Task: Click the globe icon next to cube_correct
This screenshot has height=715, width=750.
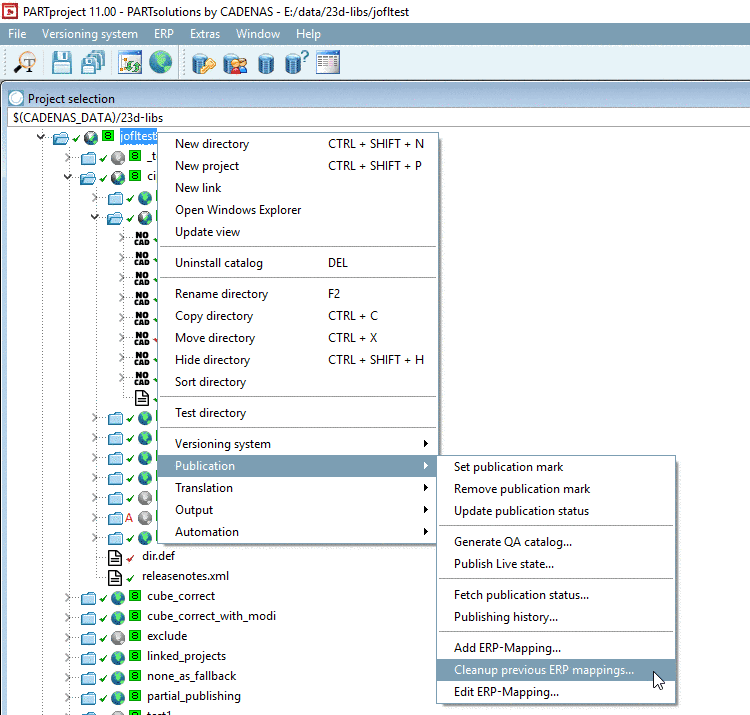Action: (x=118, y=596)
